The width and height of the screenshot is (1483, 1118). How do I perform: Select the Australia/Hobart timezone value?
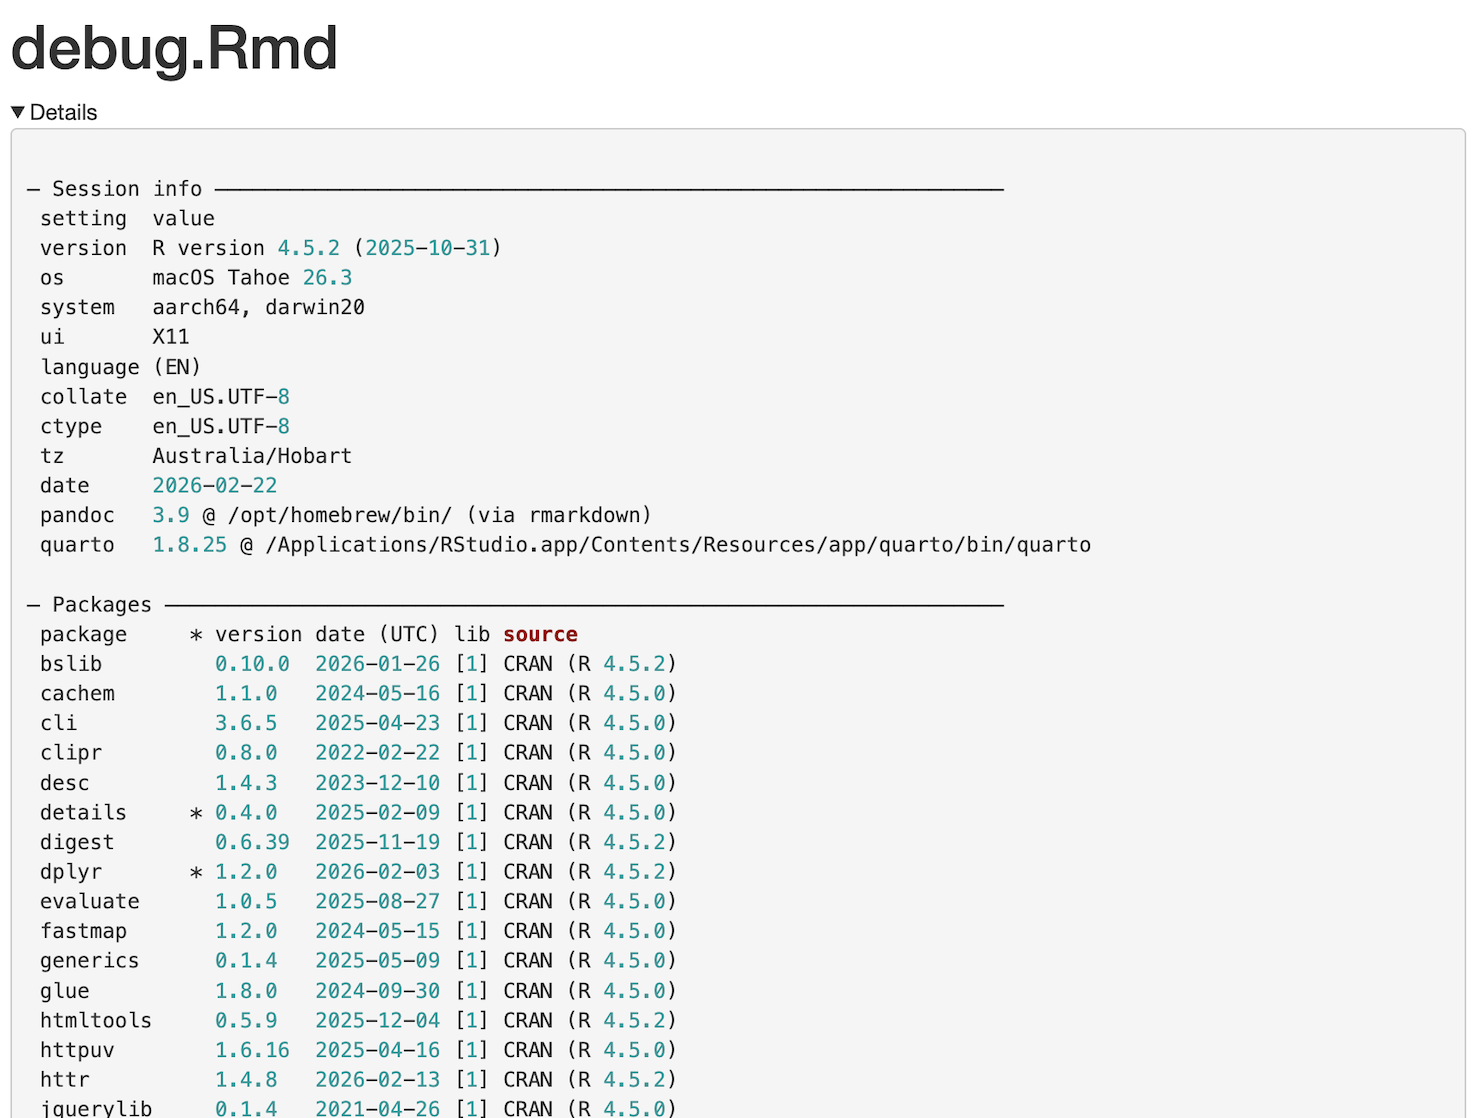click(x=251, y=455)
